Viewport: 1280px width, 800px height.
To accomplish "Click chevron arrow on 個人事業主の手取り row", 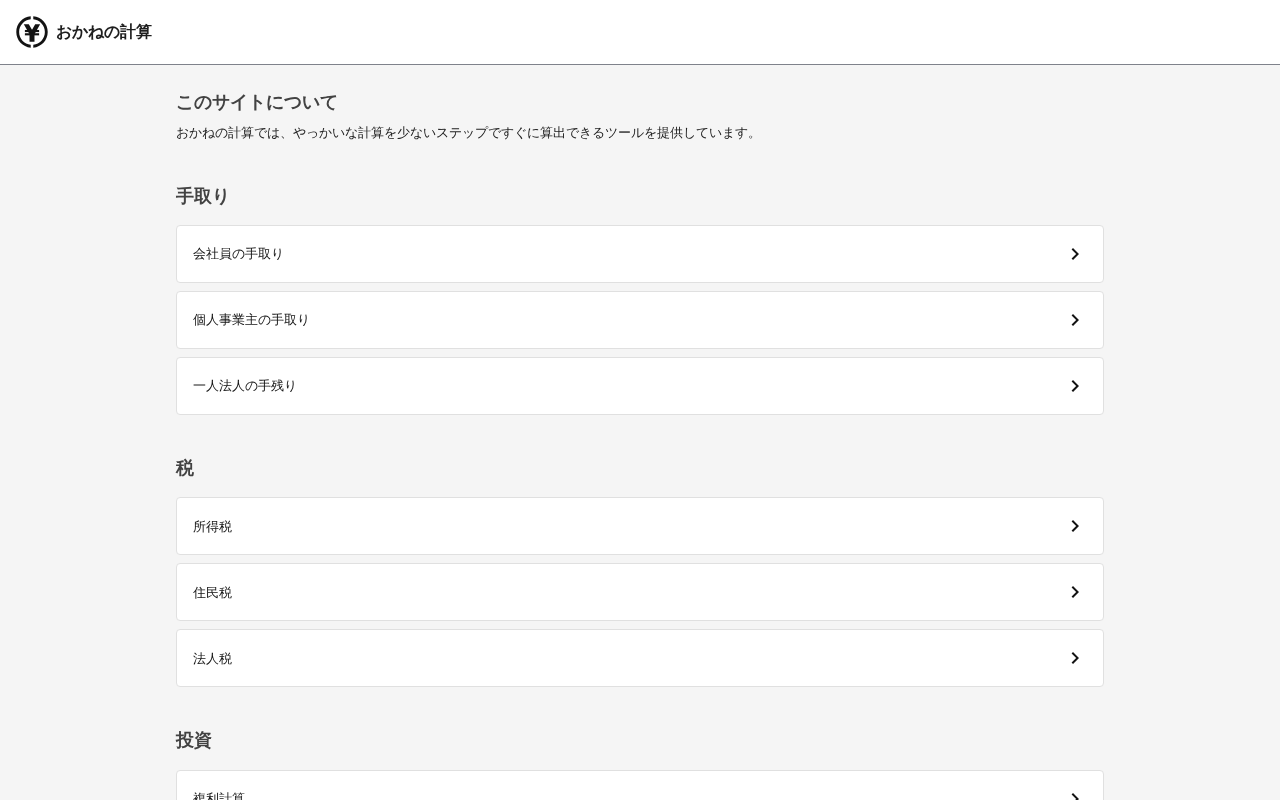I will pos(1075,320).
